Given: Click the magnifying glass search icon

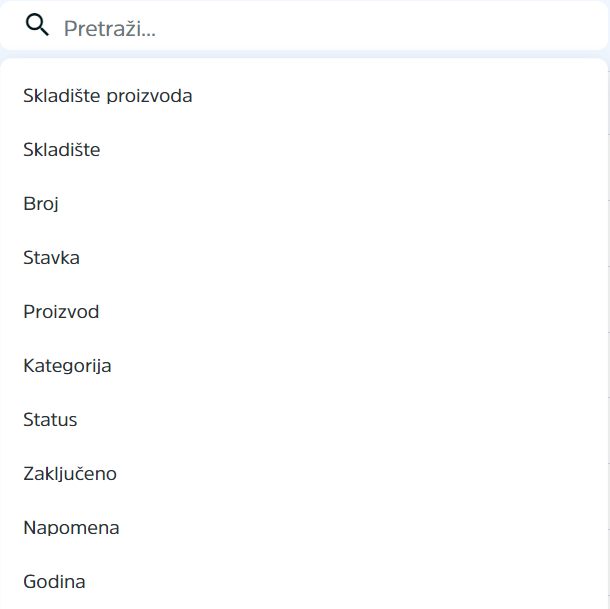Looking at the screenshot, I should coord(37,25).
